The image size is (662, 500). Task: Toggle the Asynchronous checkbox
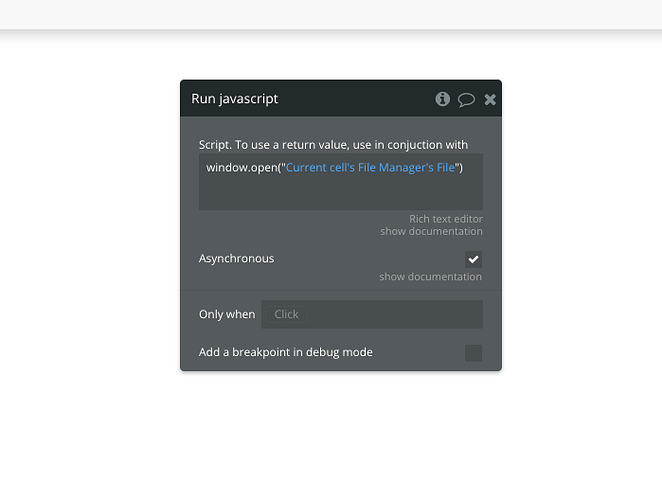click(474, 259)
